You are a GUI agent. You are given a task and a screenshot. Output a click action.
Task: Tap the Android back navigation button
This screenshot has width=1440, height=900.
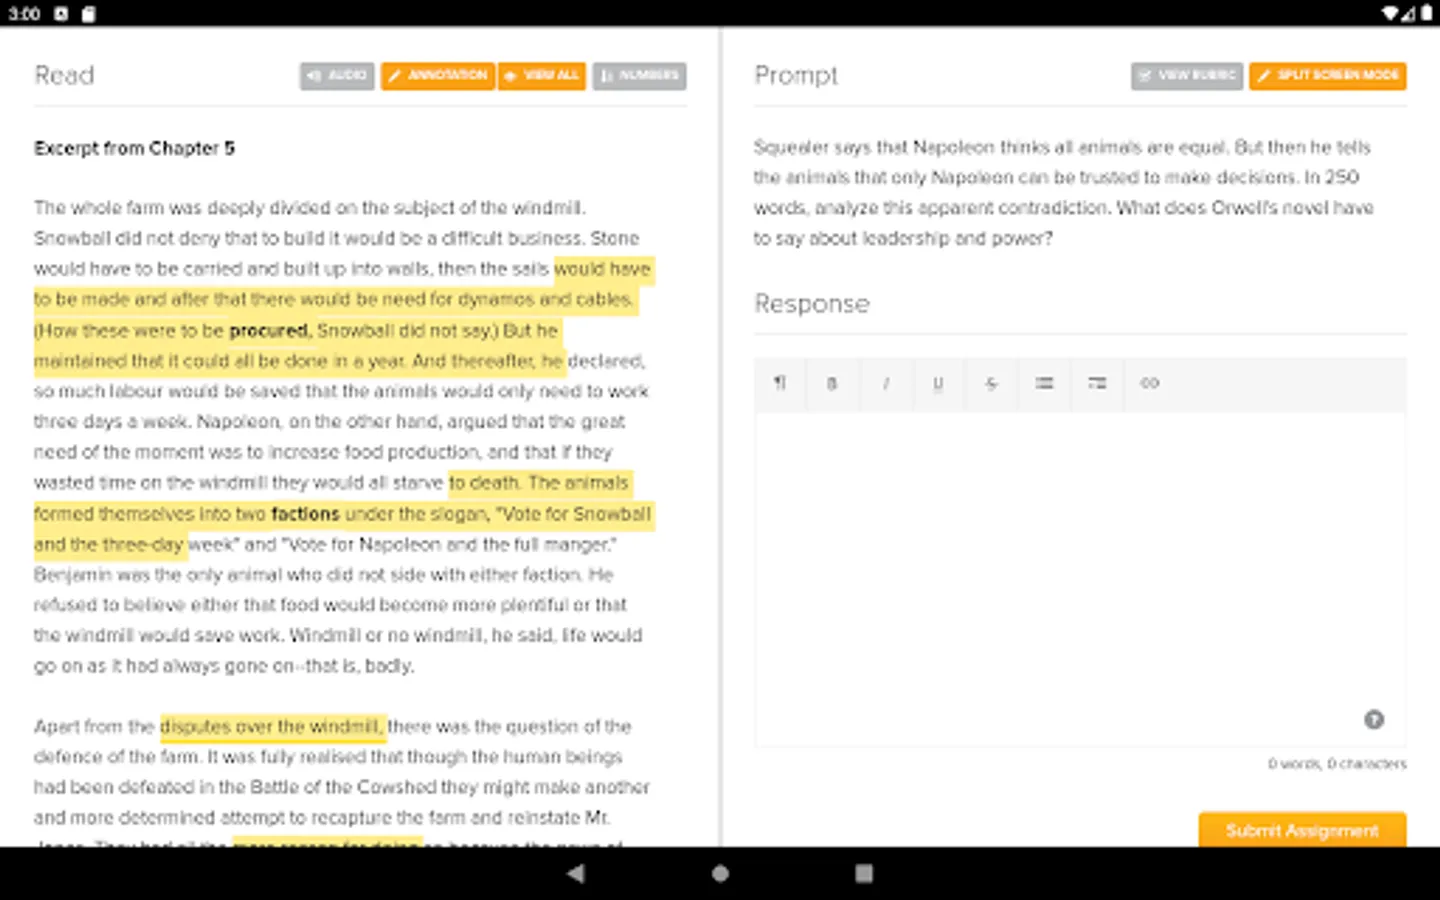click(x=575, y=873)
